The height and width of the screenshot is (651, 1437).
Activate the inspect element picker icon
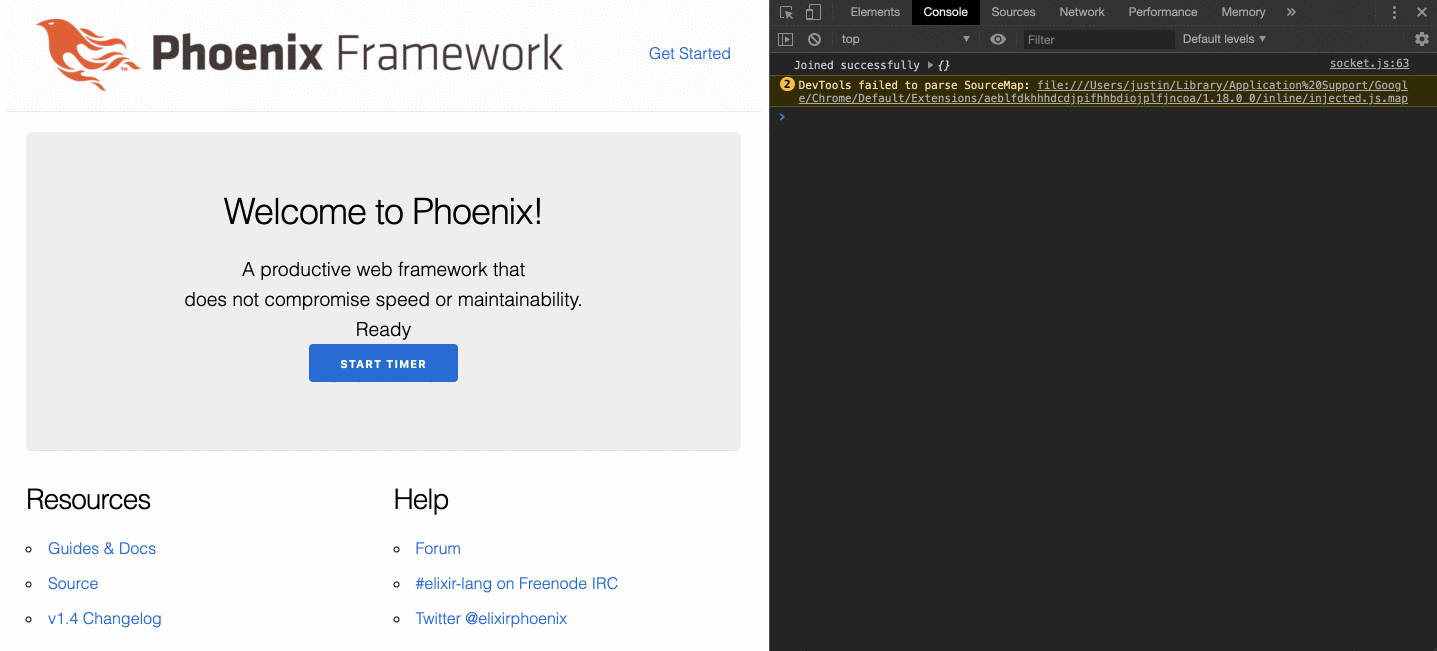786,12
